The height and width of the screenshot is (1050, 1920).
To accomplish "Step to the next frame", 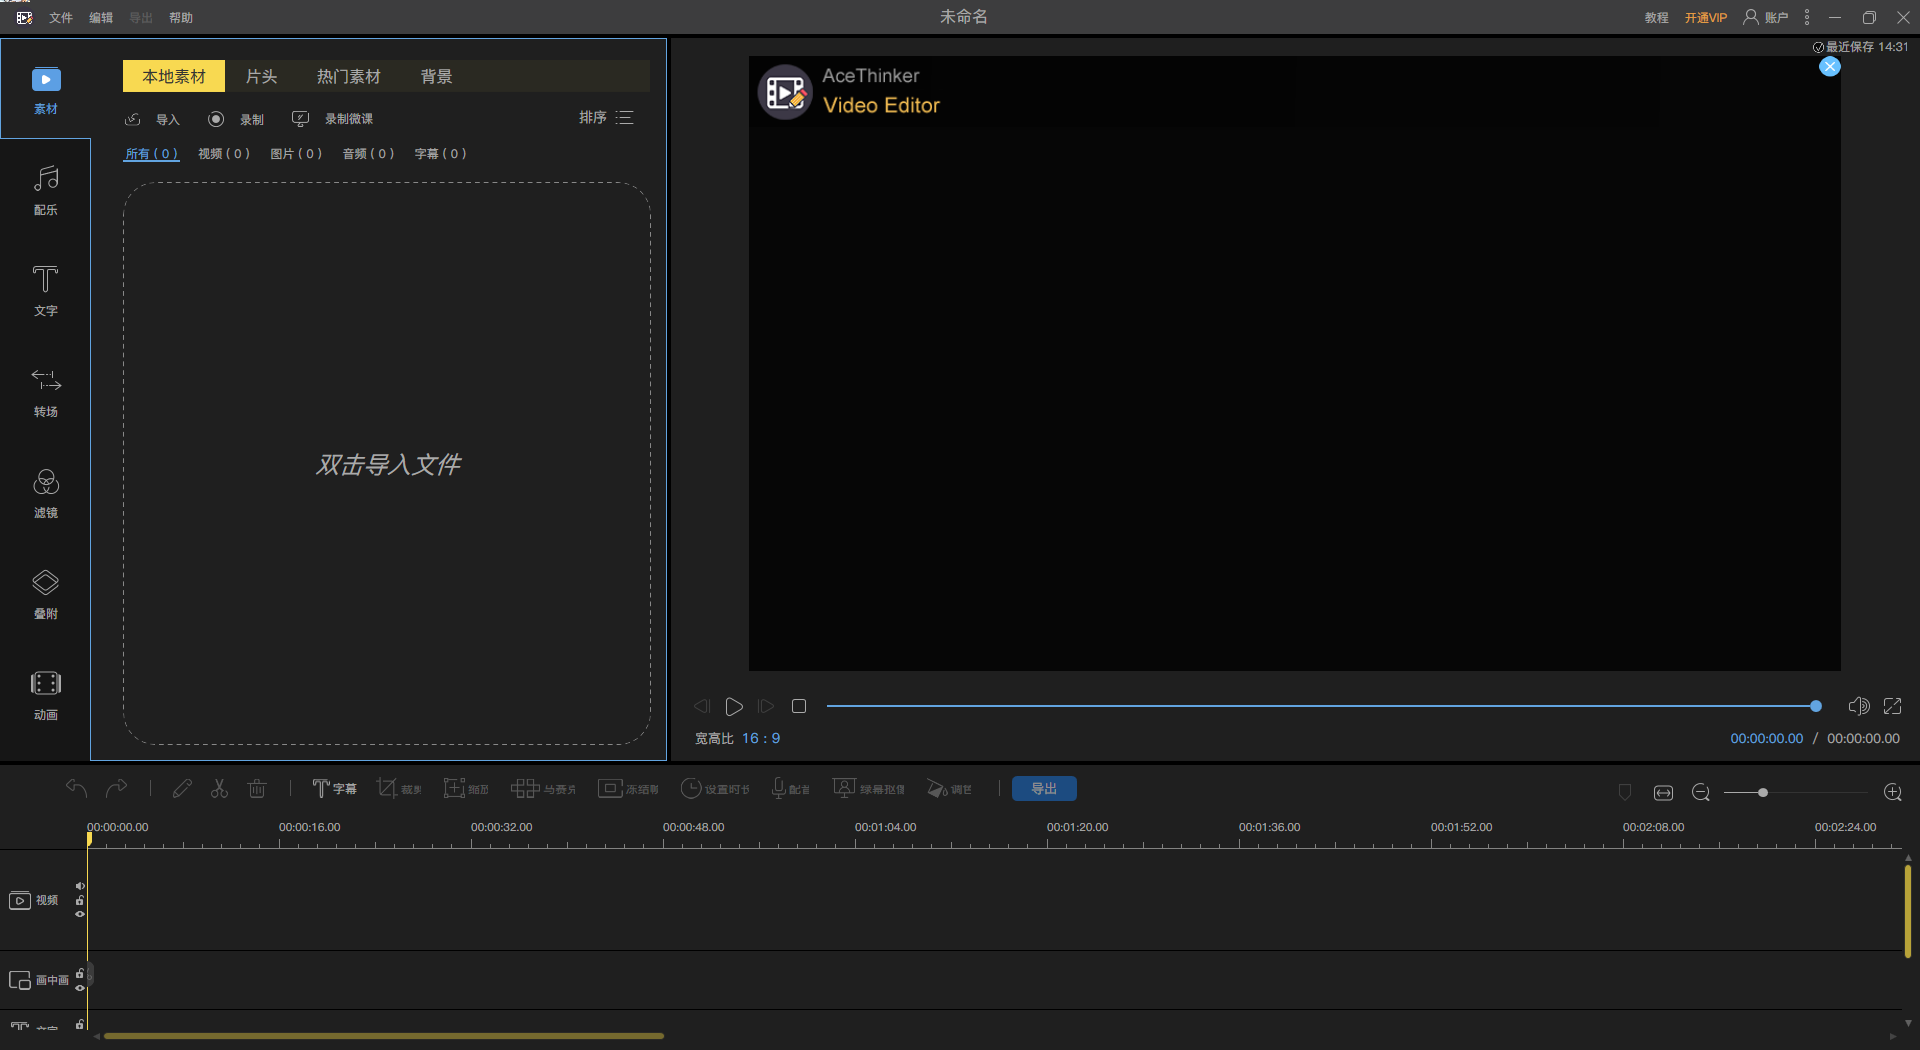I will (x=766, y=706).
